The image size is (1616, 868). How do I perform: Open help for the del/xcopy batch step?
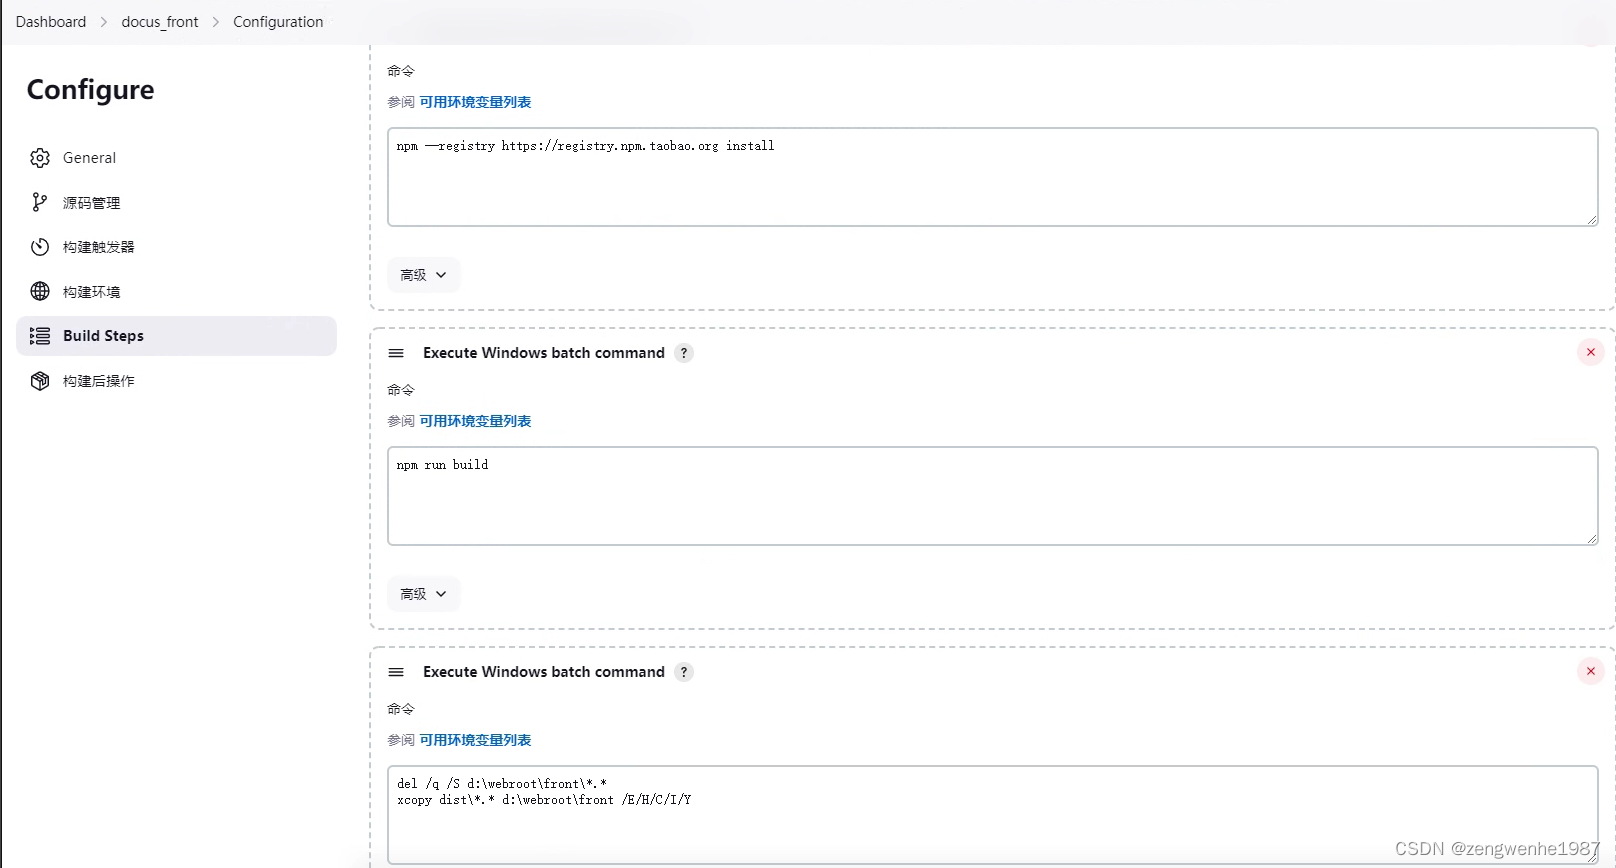684,672
